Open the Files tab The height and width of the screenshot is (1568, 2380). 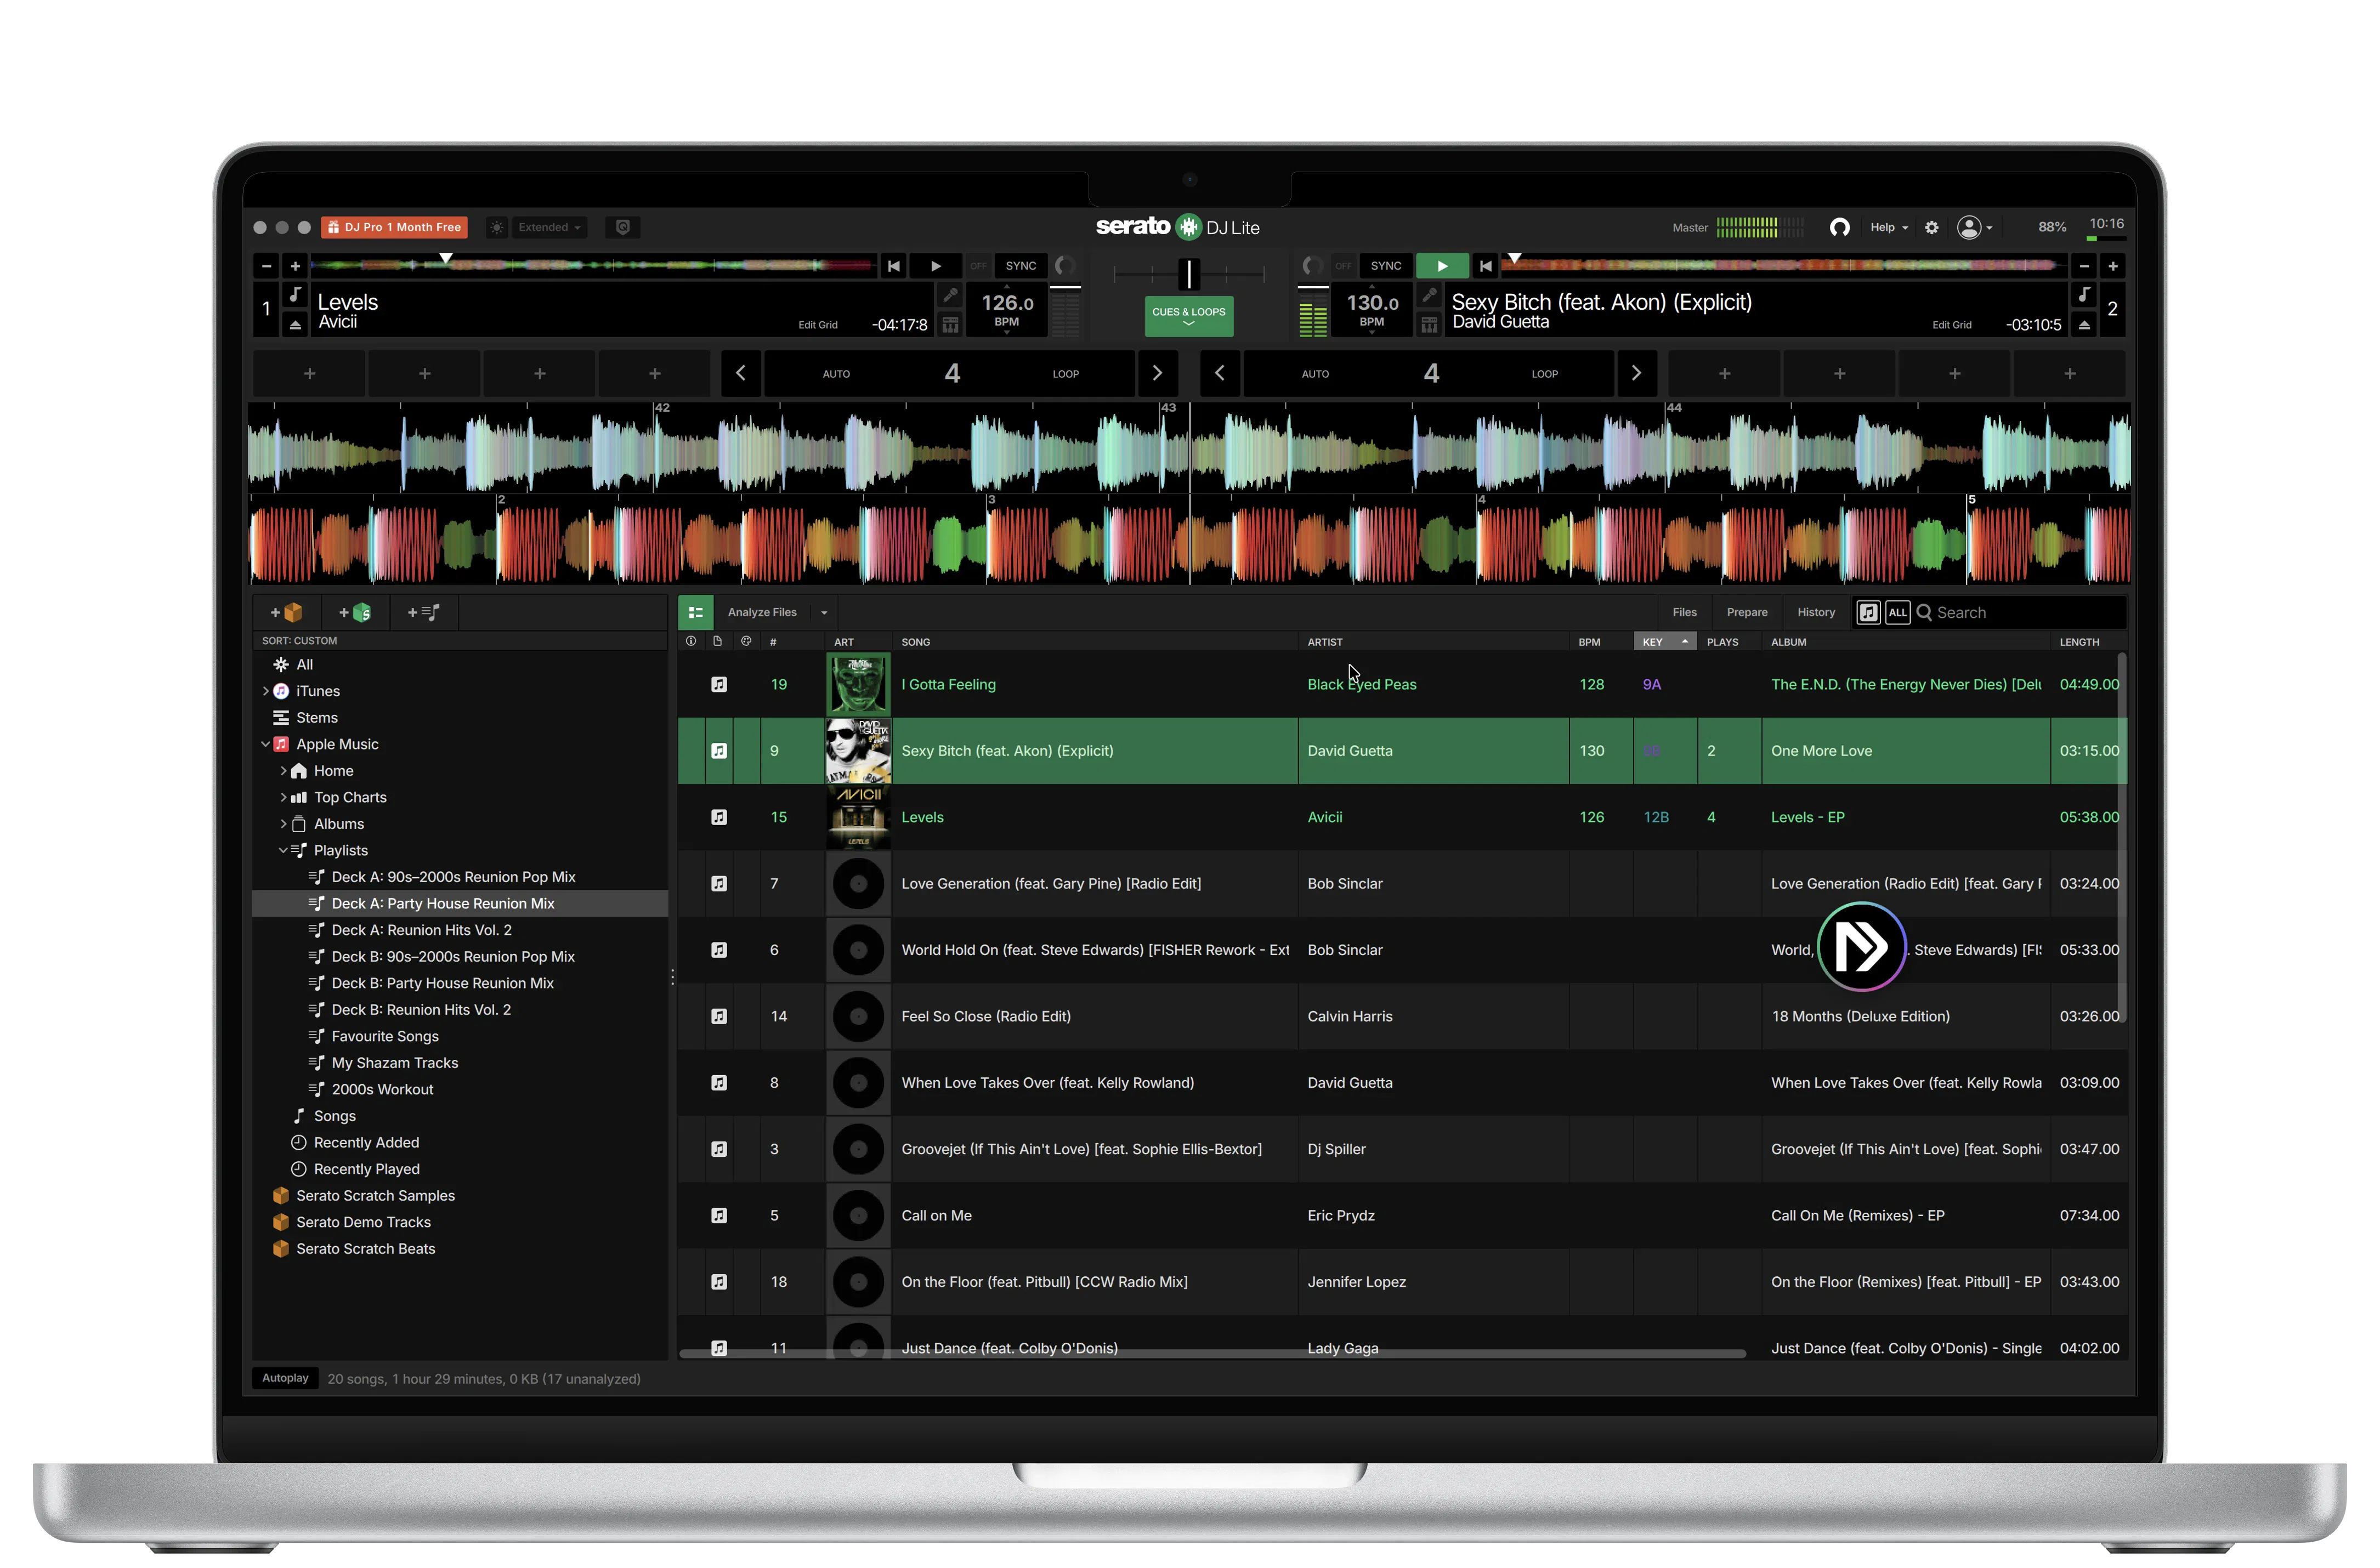click(x=1684, y=612)
